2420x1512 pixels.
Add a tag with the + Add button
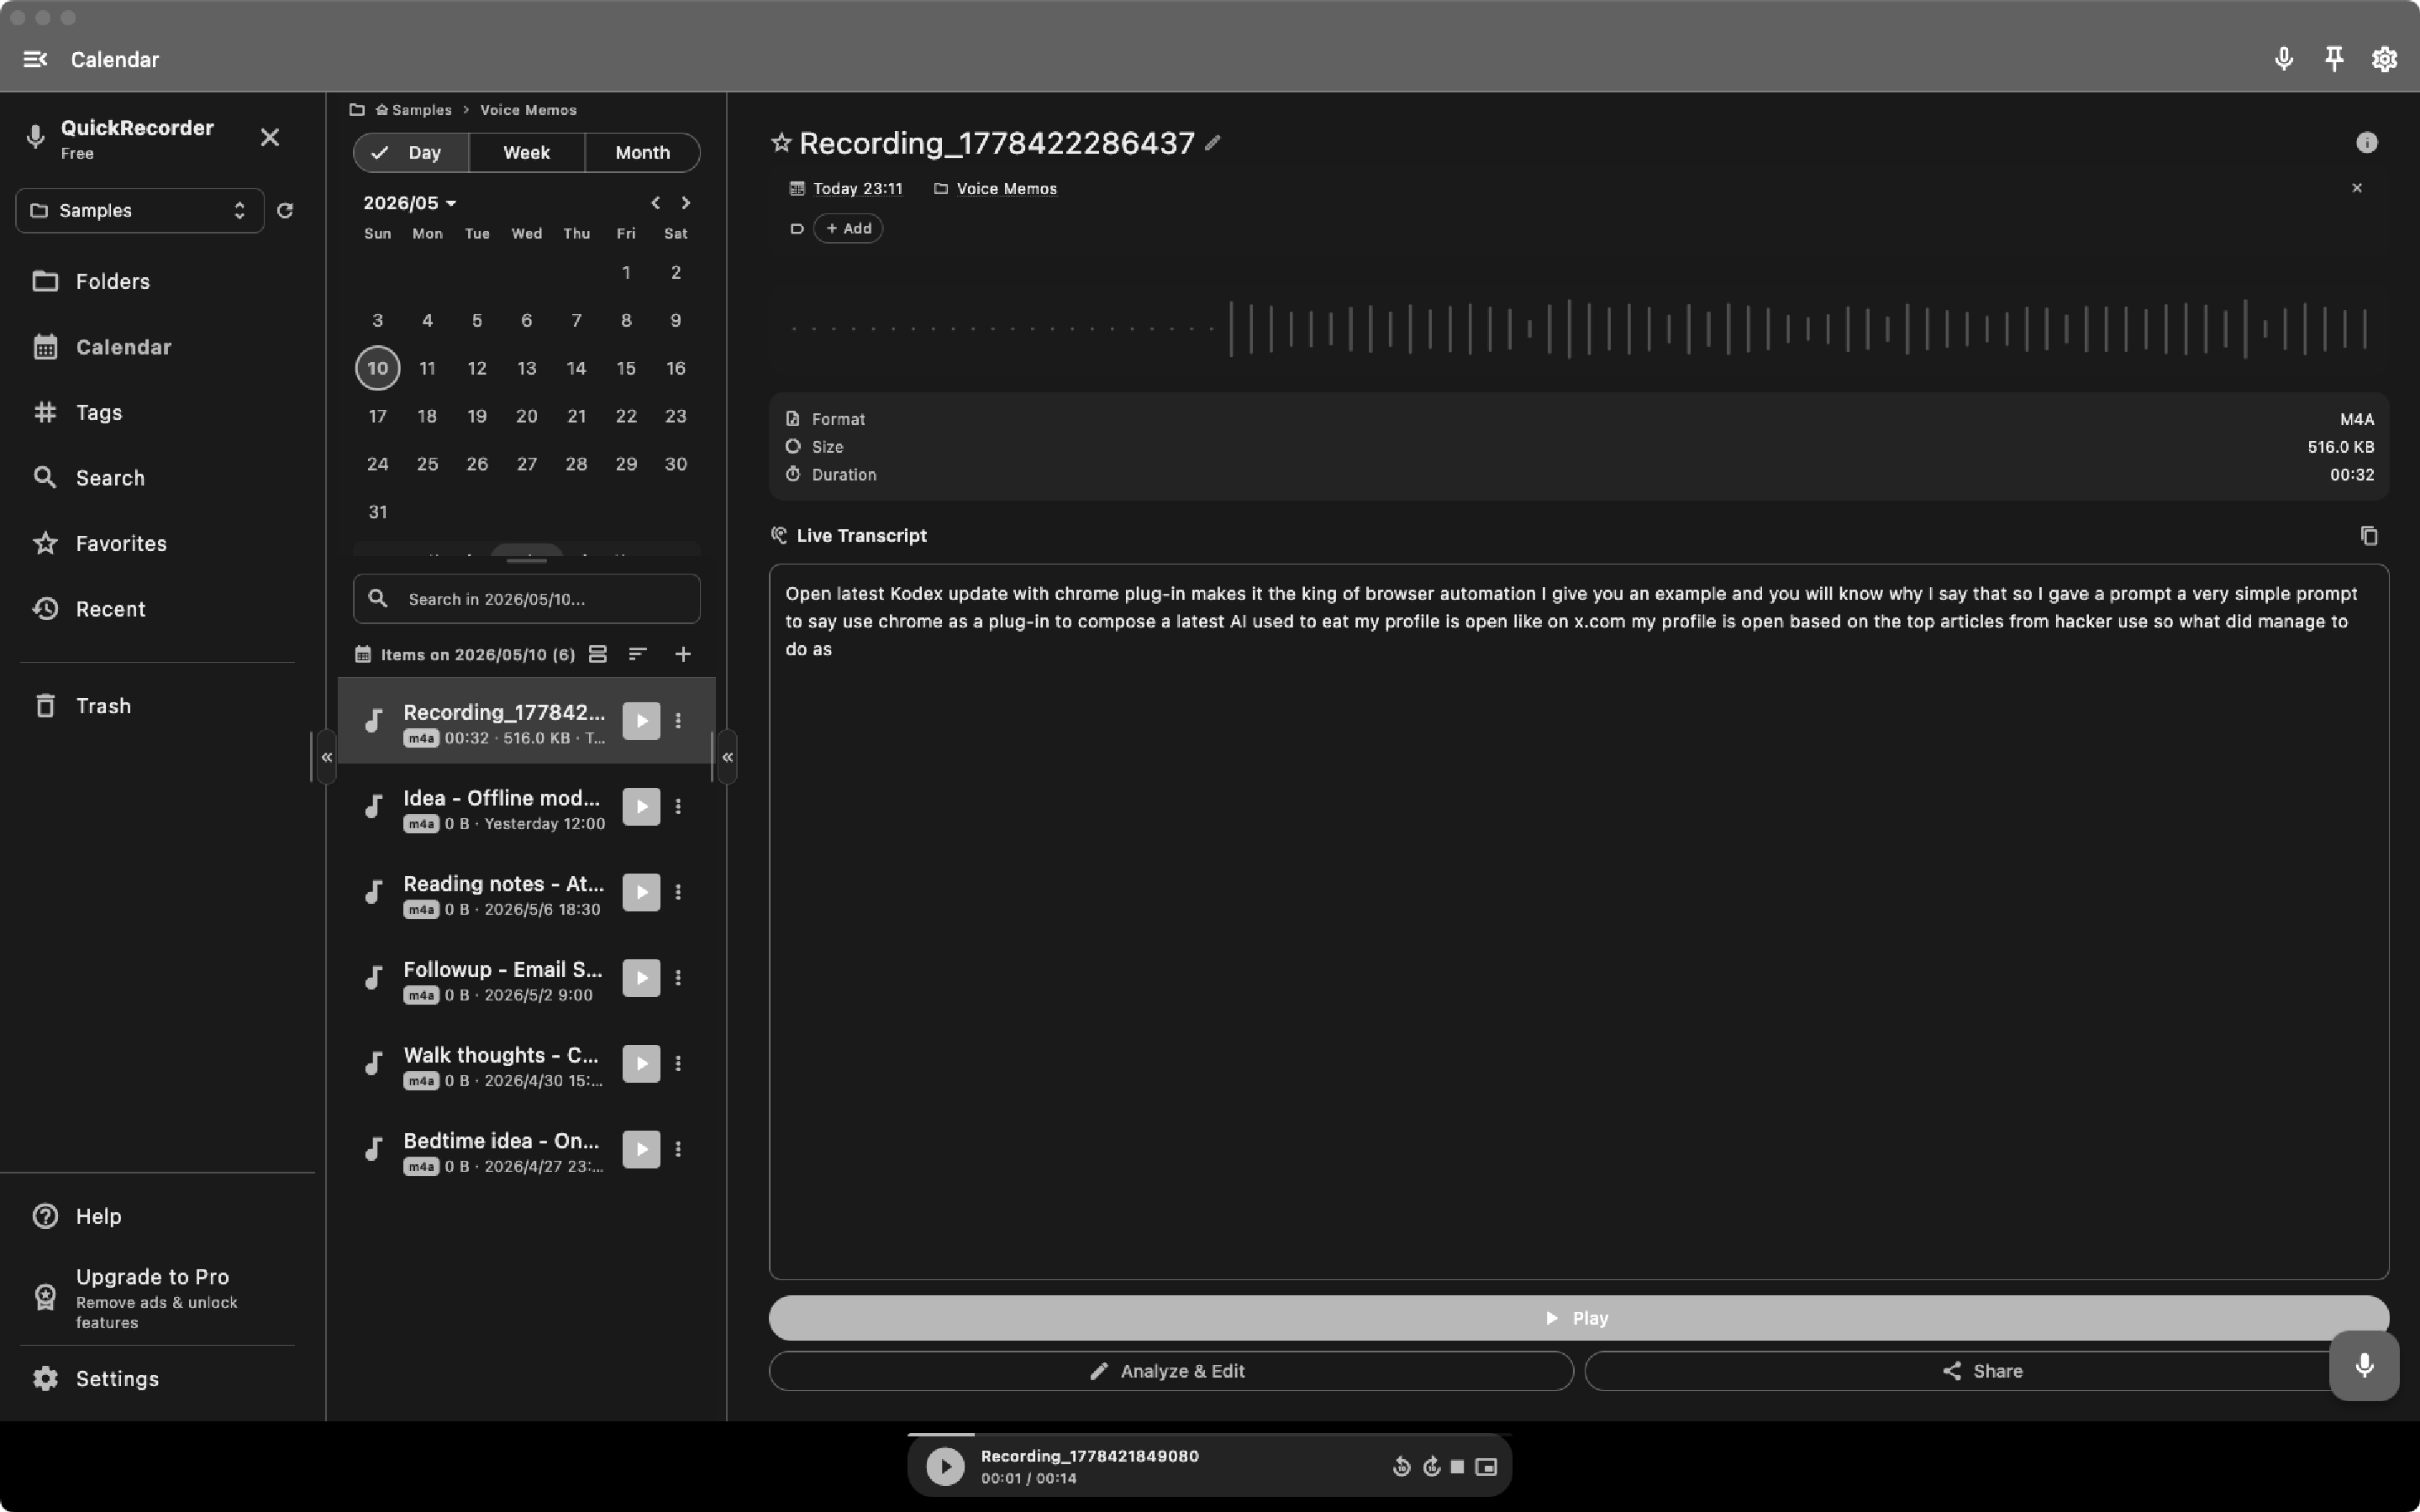coord(848,228)
